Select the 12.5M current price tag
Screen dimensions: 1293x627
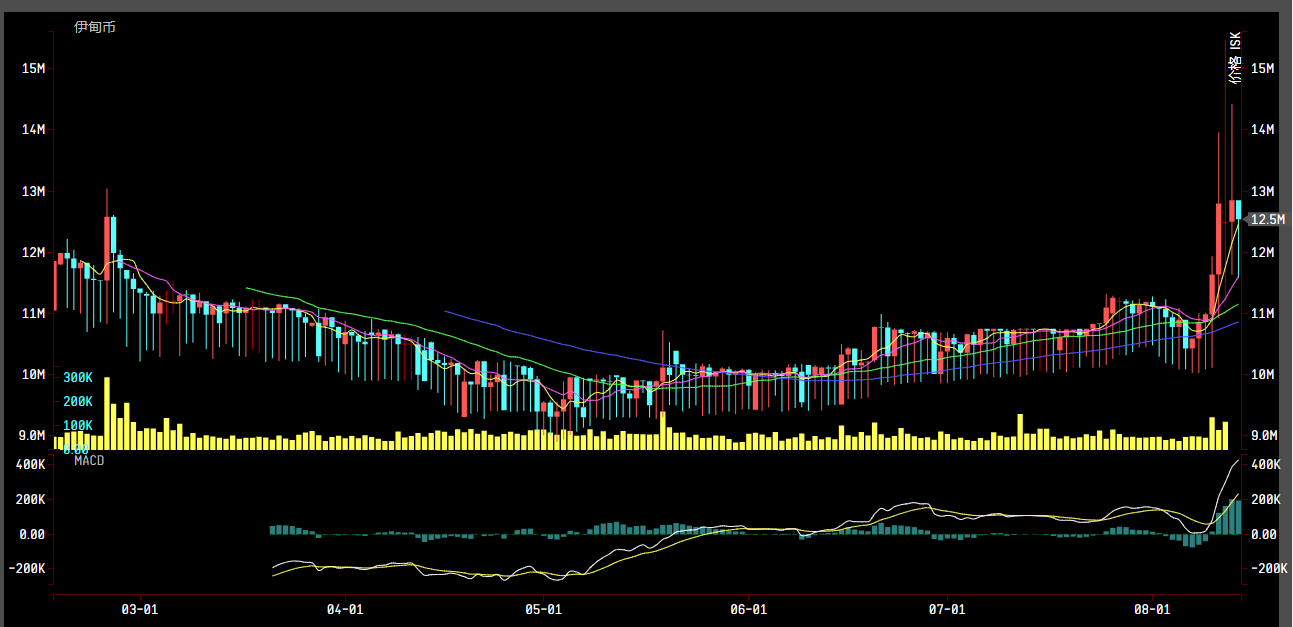click(1267, 219)
